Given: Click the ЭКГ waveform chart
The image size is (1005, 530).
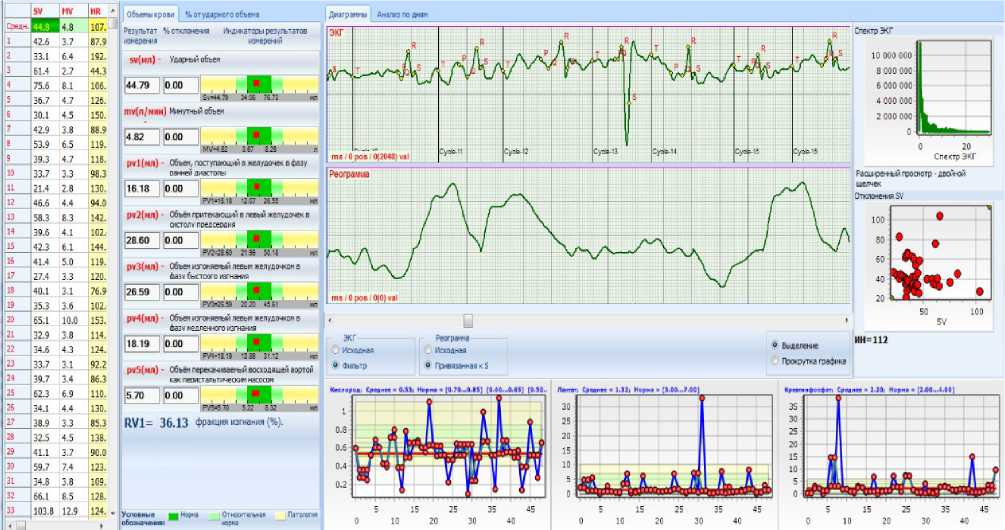Looking at the screenshot, I should click(588, 94).
